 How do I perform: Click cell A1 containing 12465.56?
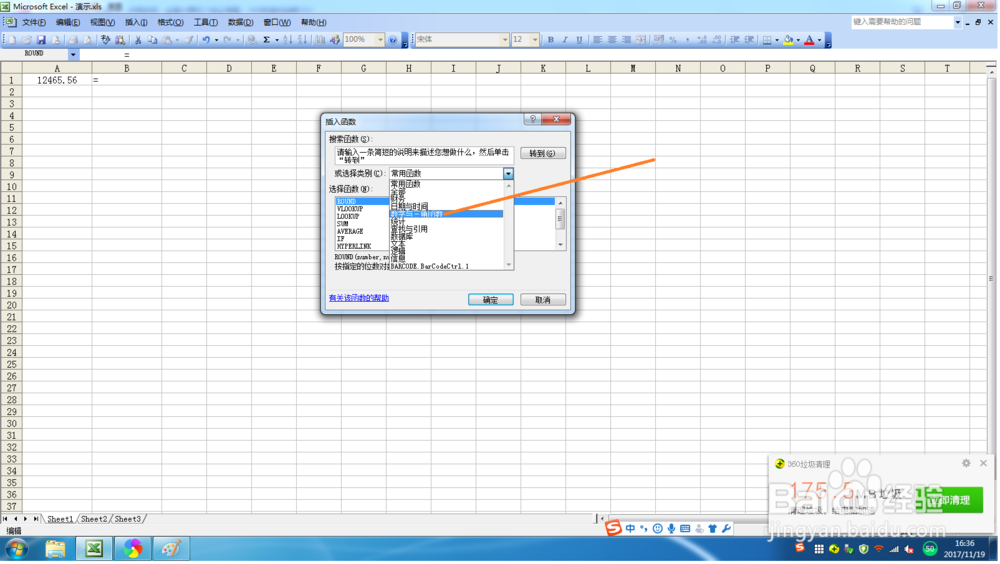coord(57,80)
